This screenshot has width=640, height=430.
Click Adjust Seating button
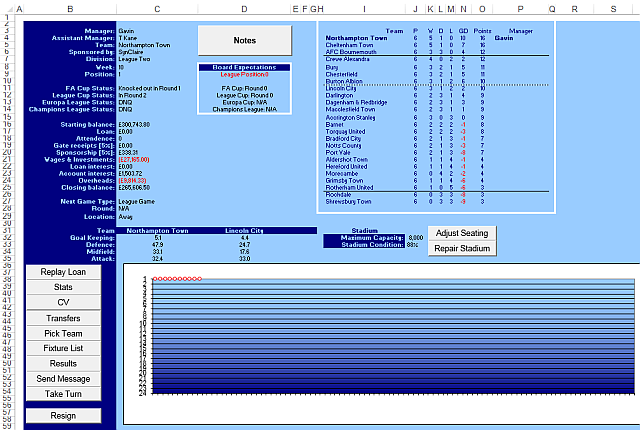click(462, 233)
